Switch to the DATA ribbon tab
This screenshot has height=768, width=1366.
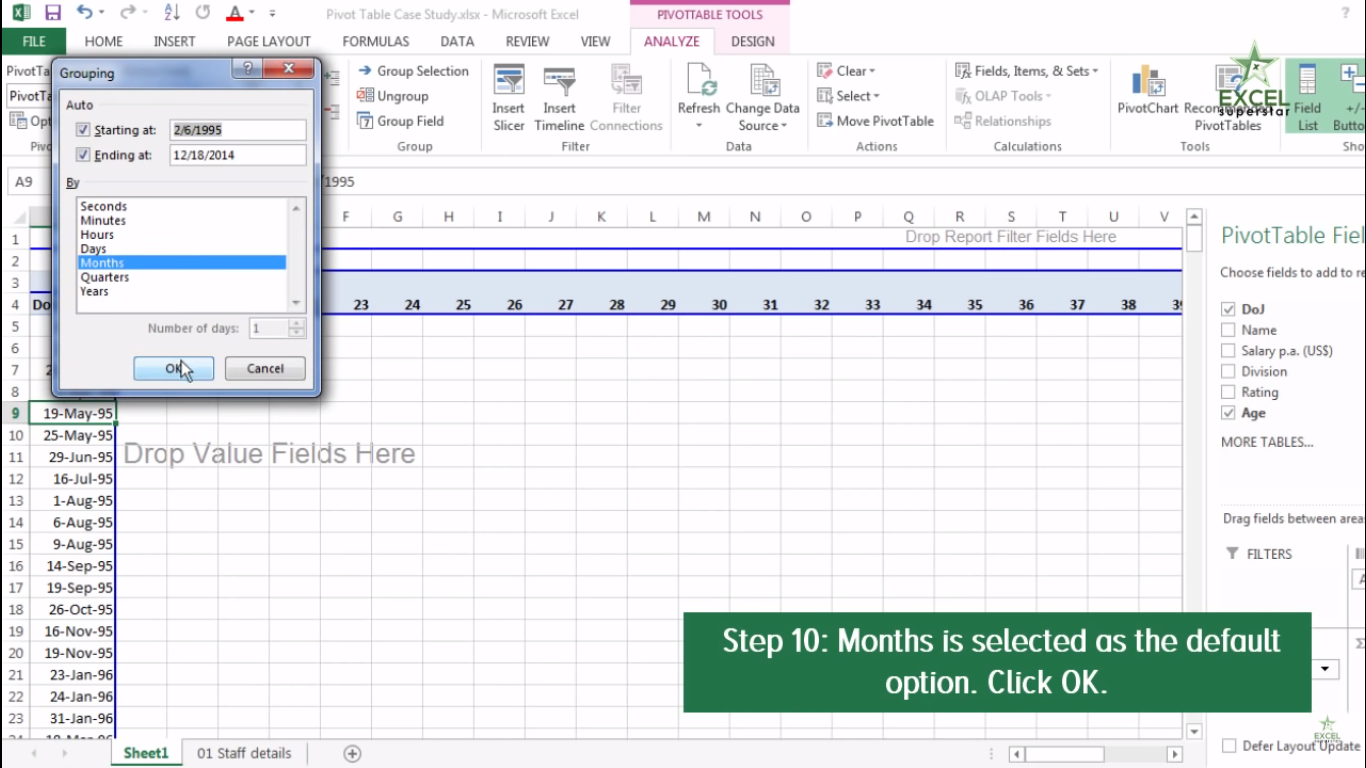(457, 41)
